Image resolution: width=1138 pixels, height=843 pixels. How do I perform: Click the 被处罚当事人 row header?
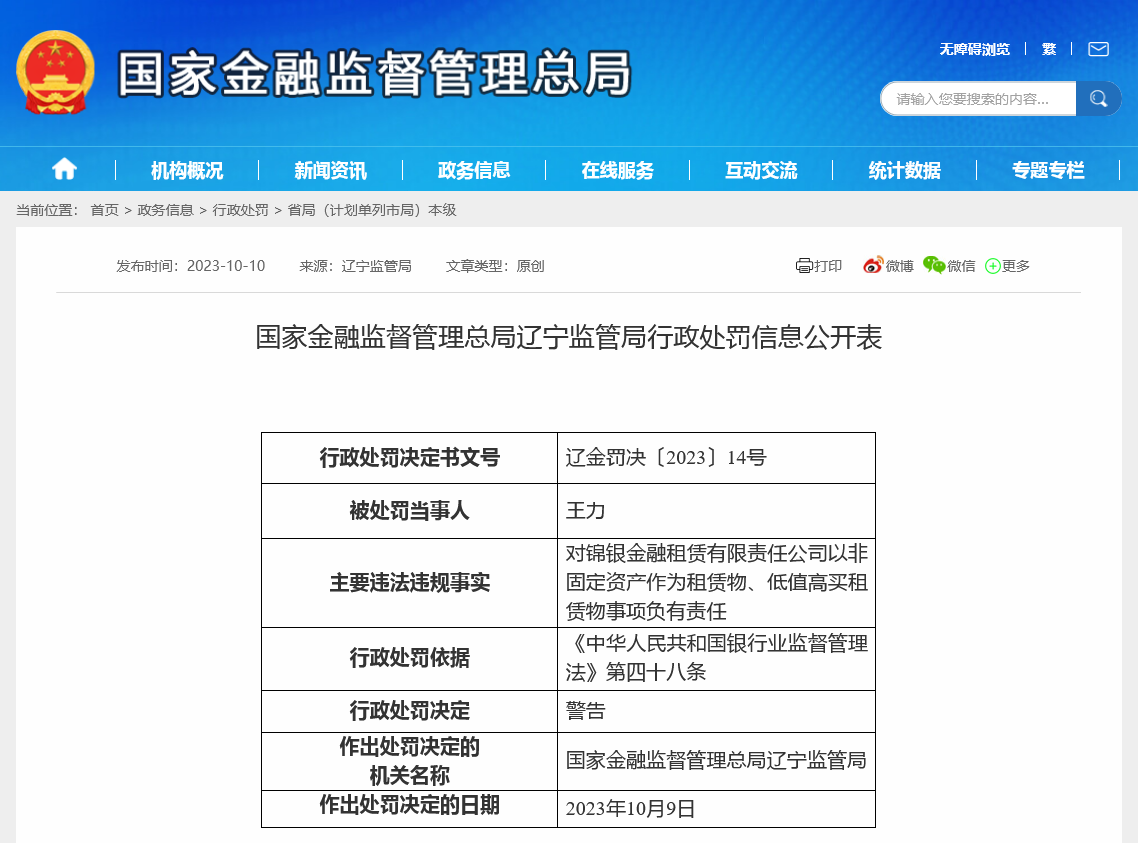(x=409, y=511)
